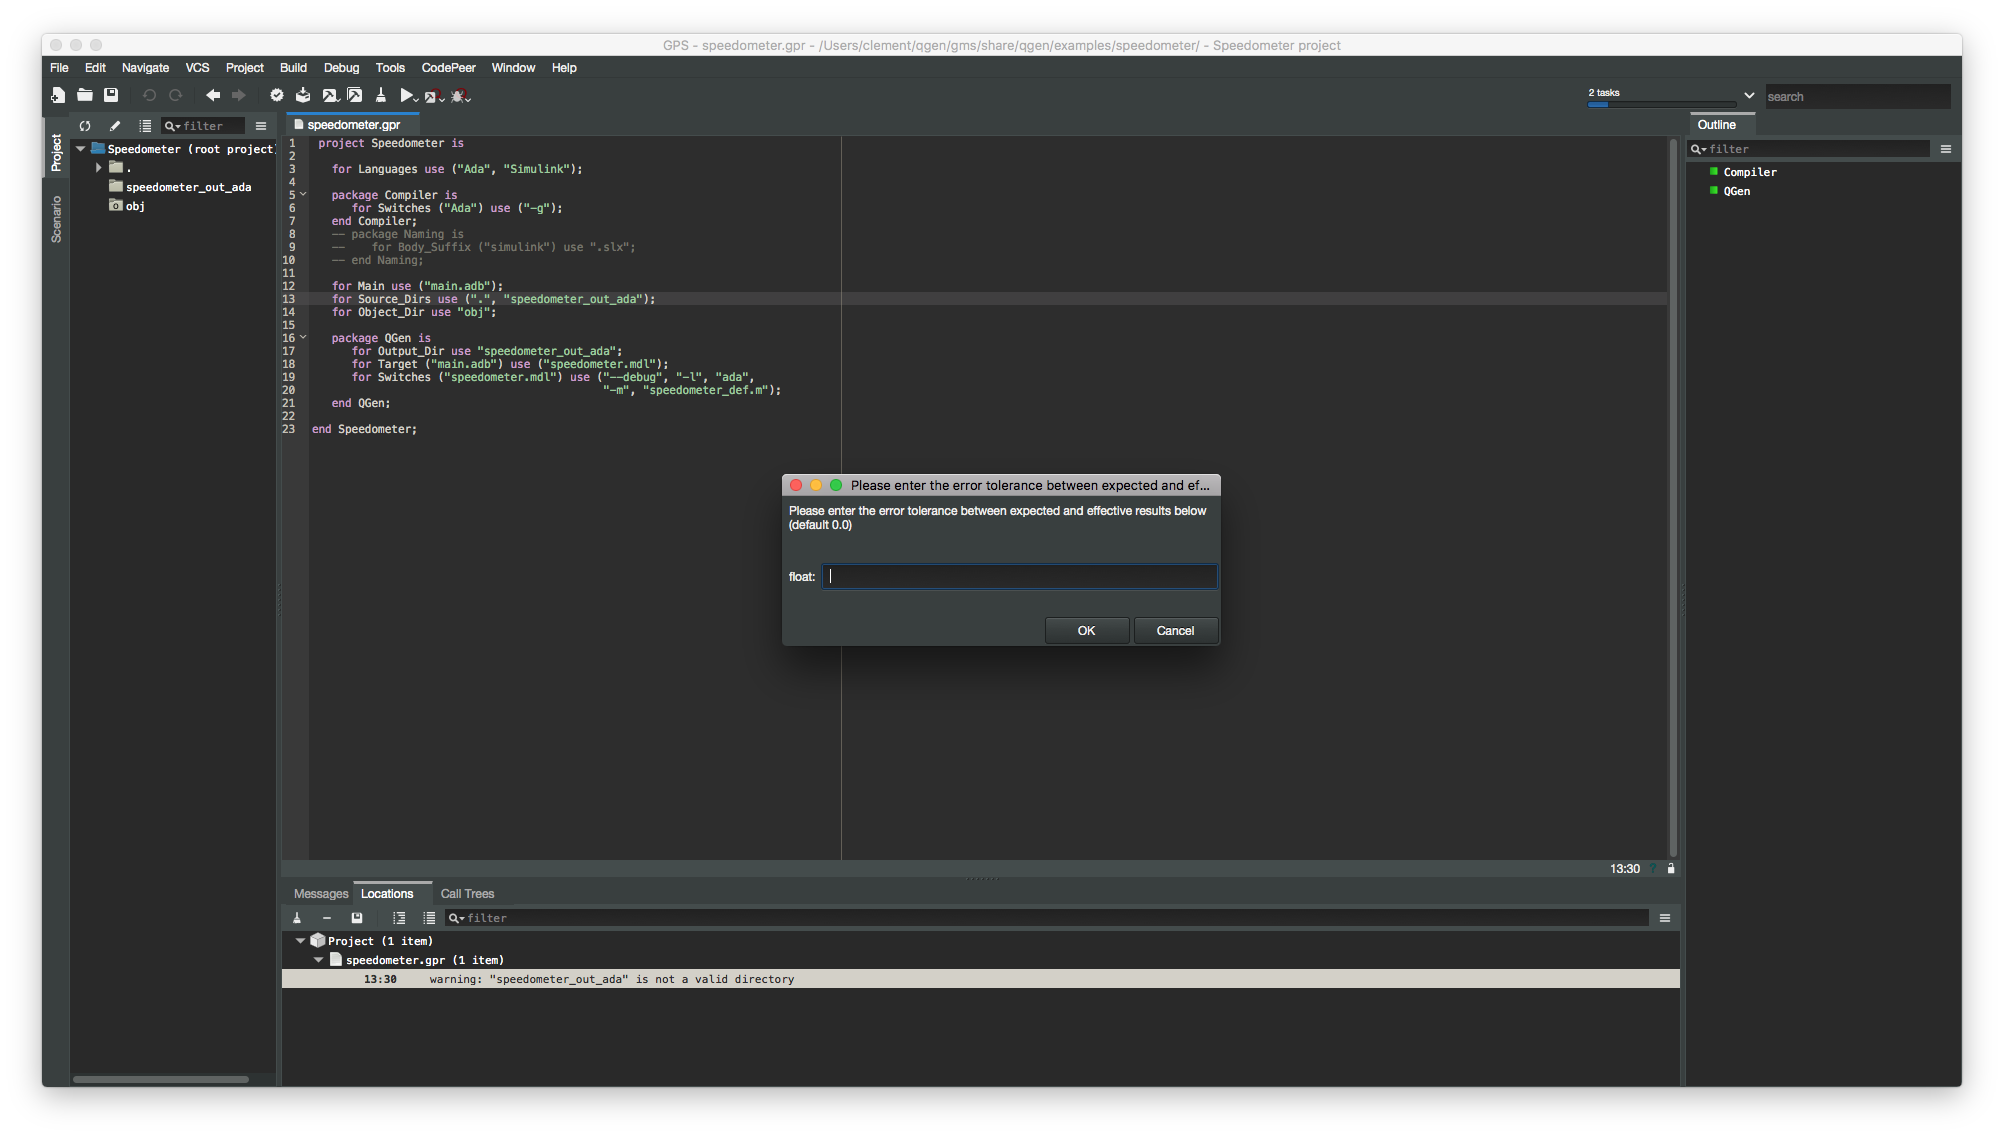The width and height of the screenshot is (2004, 1137).
Task: Clear locations with the broom icon
Action: [x=297, y=918]
